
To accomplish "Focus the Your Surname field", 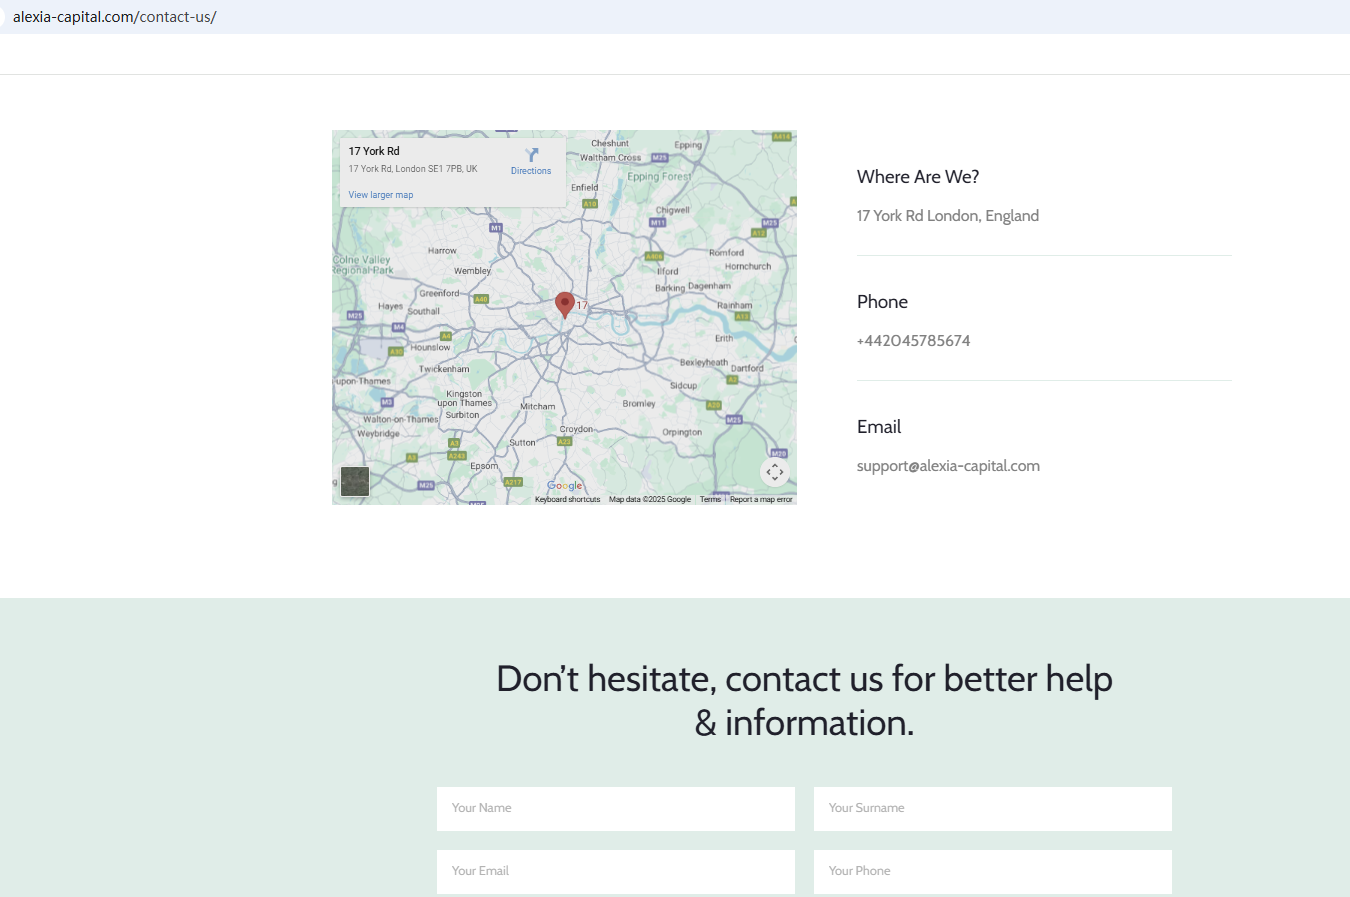I will click(992, 808).
